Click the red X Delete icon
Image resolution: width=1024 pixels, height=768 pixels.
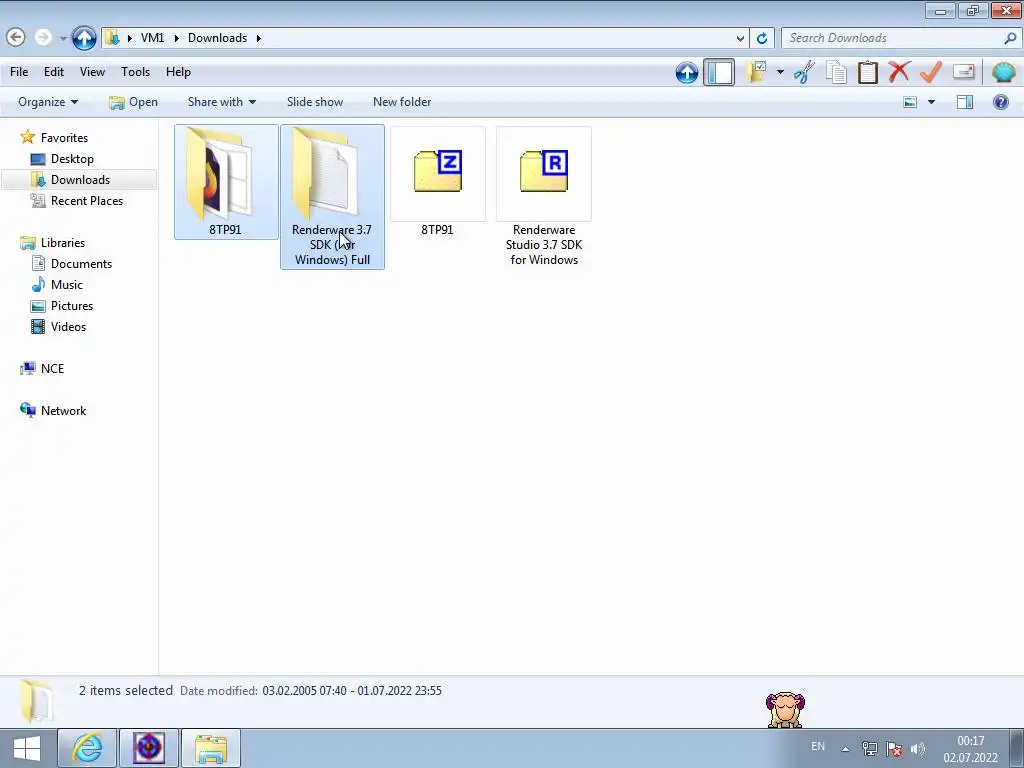(899, 71)
